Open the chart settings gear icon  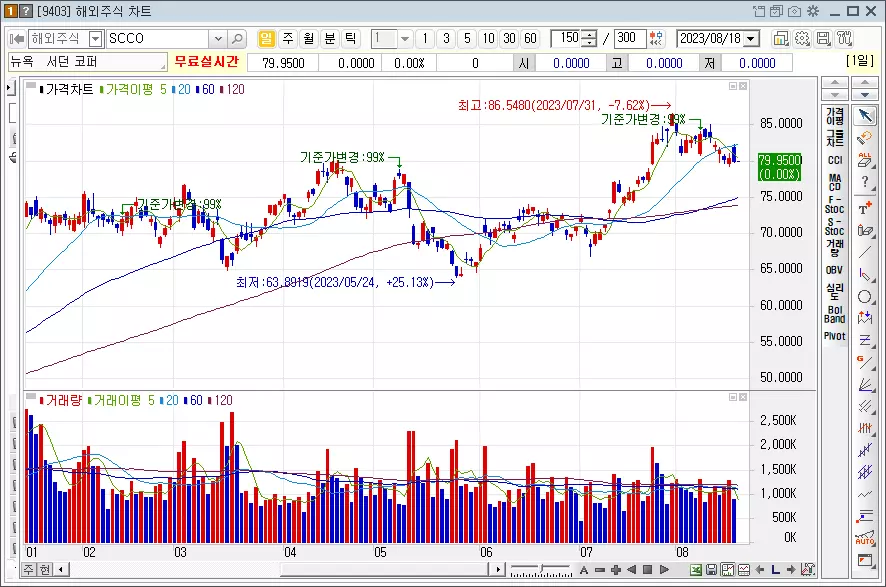(x=803, y=37)
